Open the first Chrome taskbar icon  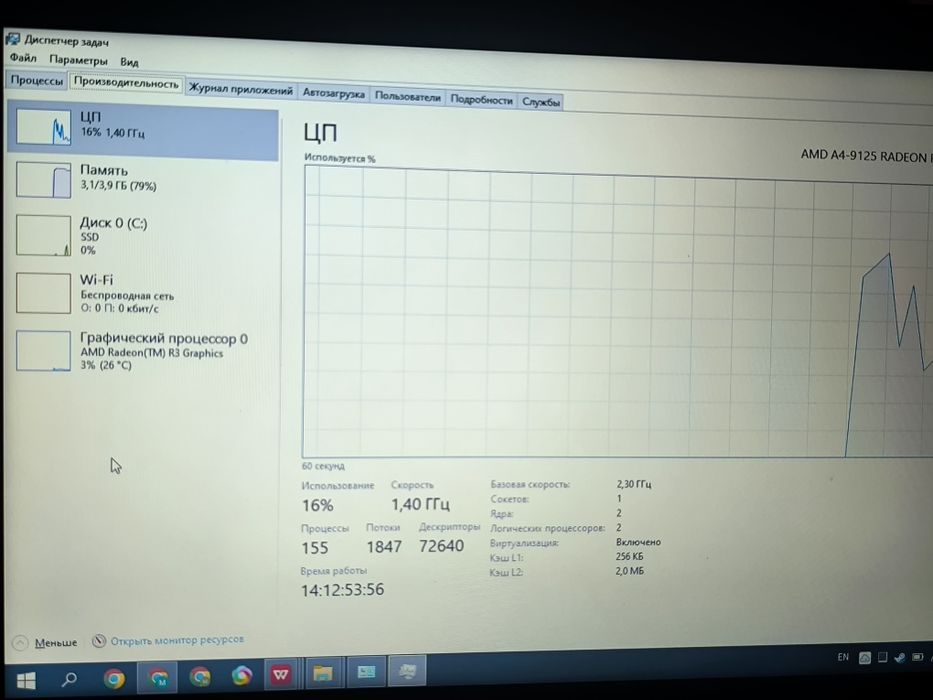(x=114, y=678)
